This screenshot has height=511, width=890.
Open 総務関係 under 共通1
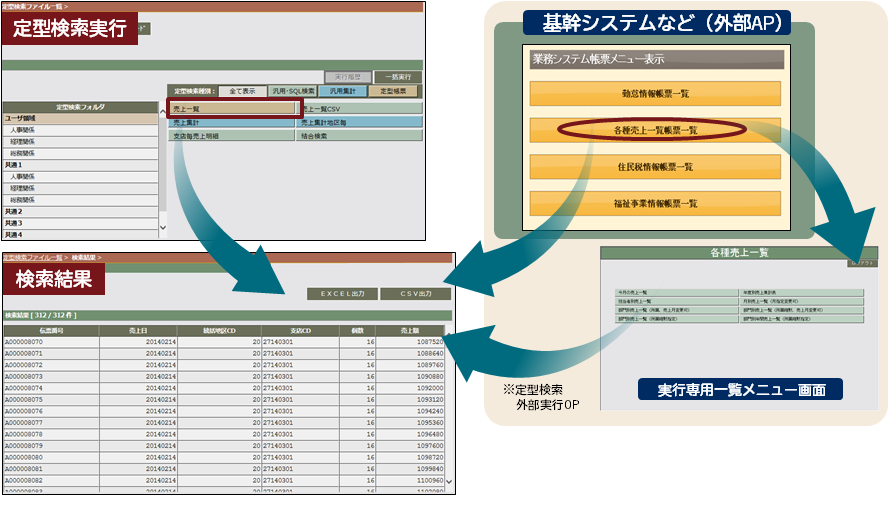(80, 200)
